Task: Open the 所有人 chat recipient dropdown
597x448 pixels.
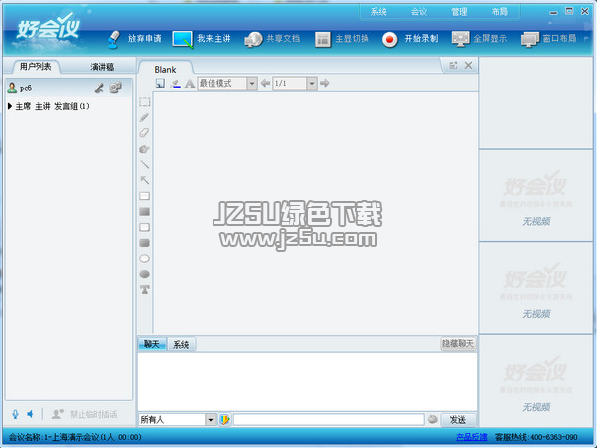Action: [x=211, y=419]
